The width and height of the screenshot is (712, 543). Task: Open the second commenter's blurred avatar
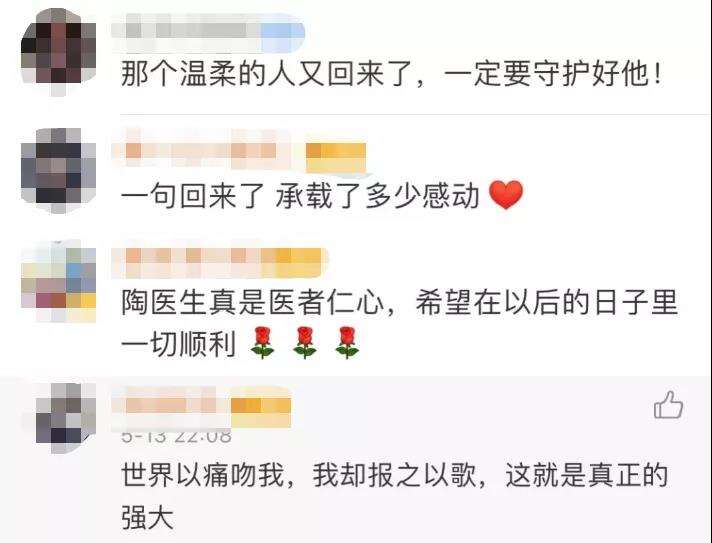(59, 171)
